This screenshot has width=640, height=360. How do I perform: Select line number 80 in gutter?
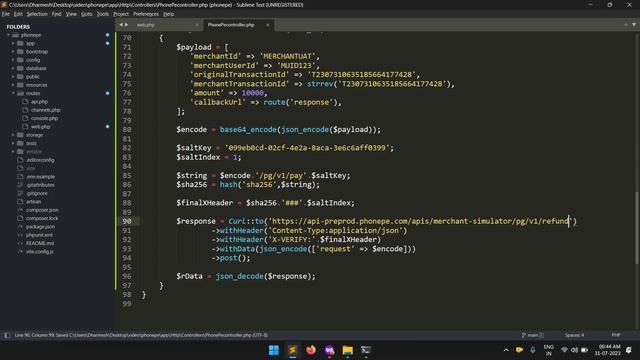point(127,129)
